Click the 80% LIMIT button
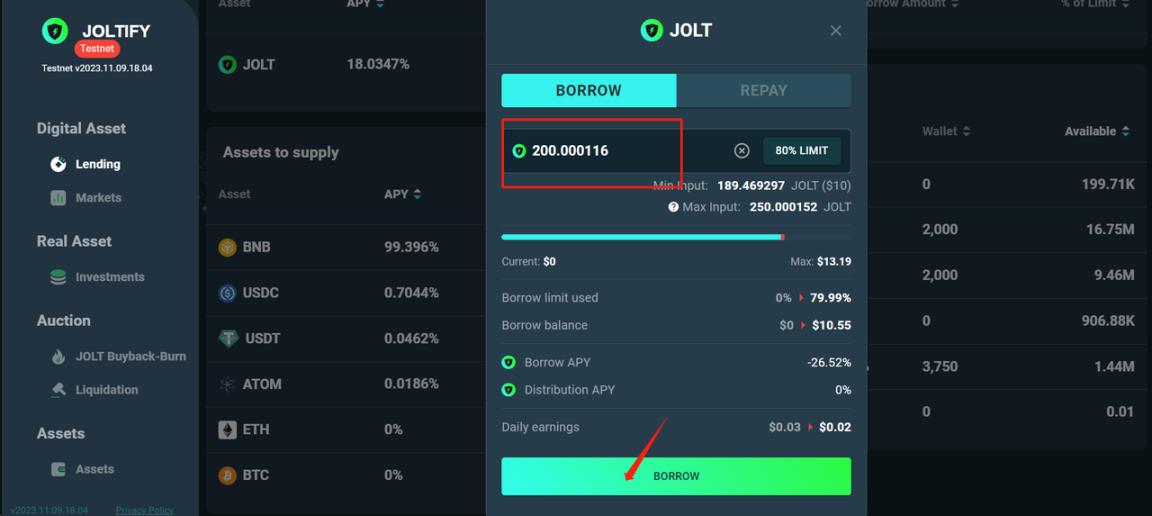The width and height of the screenshot is (1152, 516). (x=802, y=151)
